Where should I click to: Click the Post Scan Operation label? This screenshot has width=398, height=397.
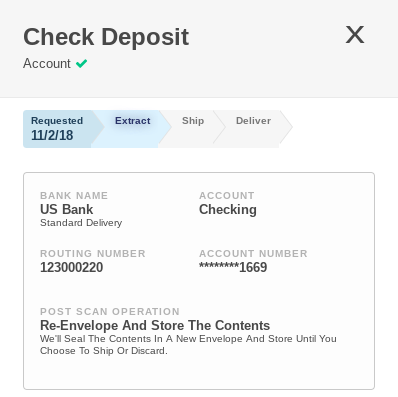(x=110, y=312)
